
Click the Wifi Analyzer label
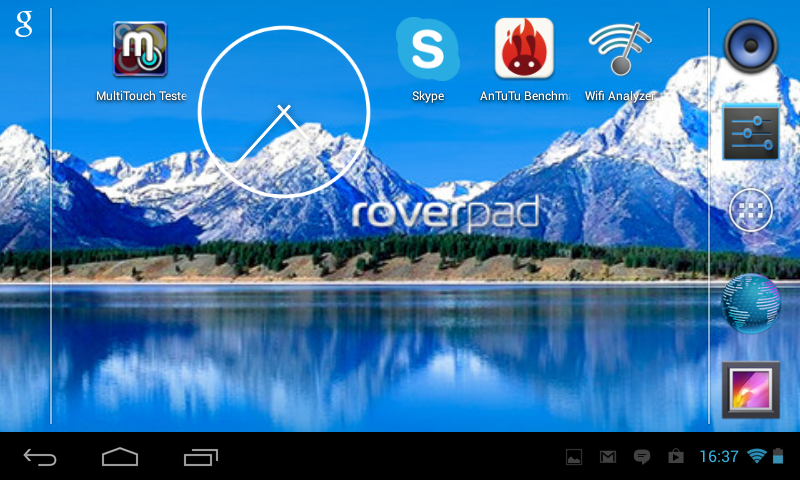click(x=620, y=96)
